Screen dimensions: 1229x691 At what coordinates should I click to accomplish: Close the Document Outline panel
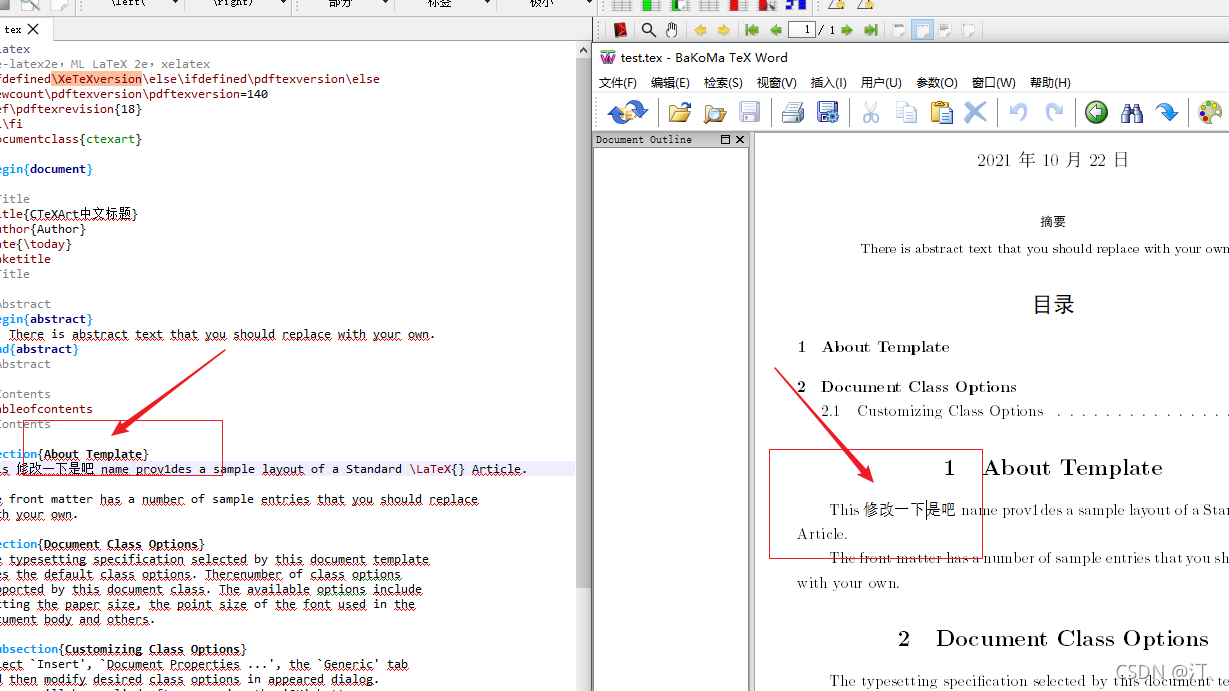click(x=740, y=140)
